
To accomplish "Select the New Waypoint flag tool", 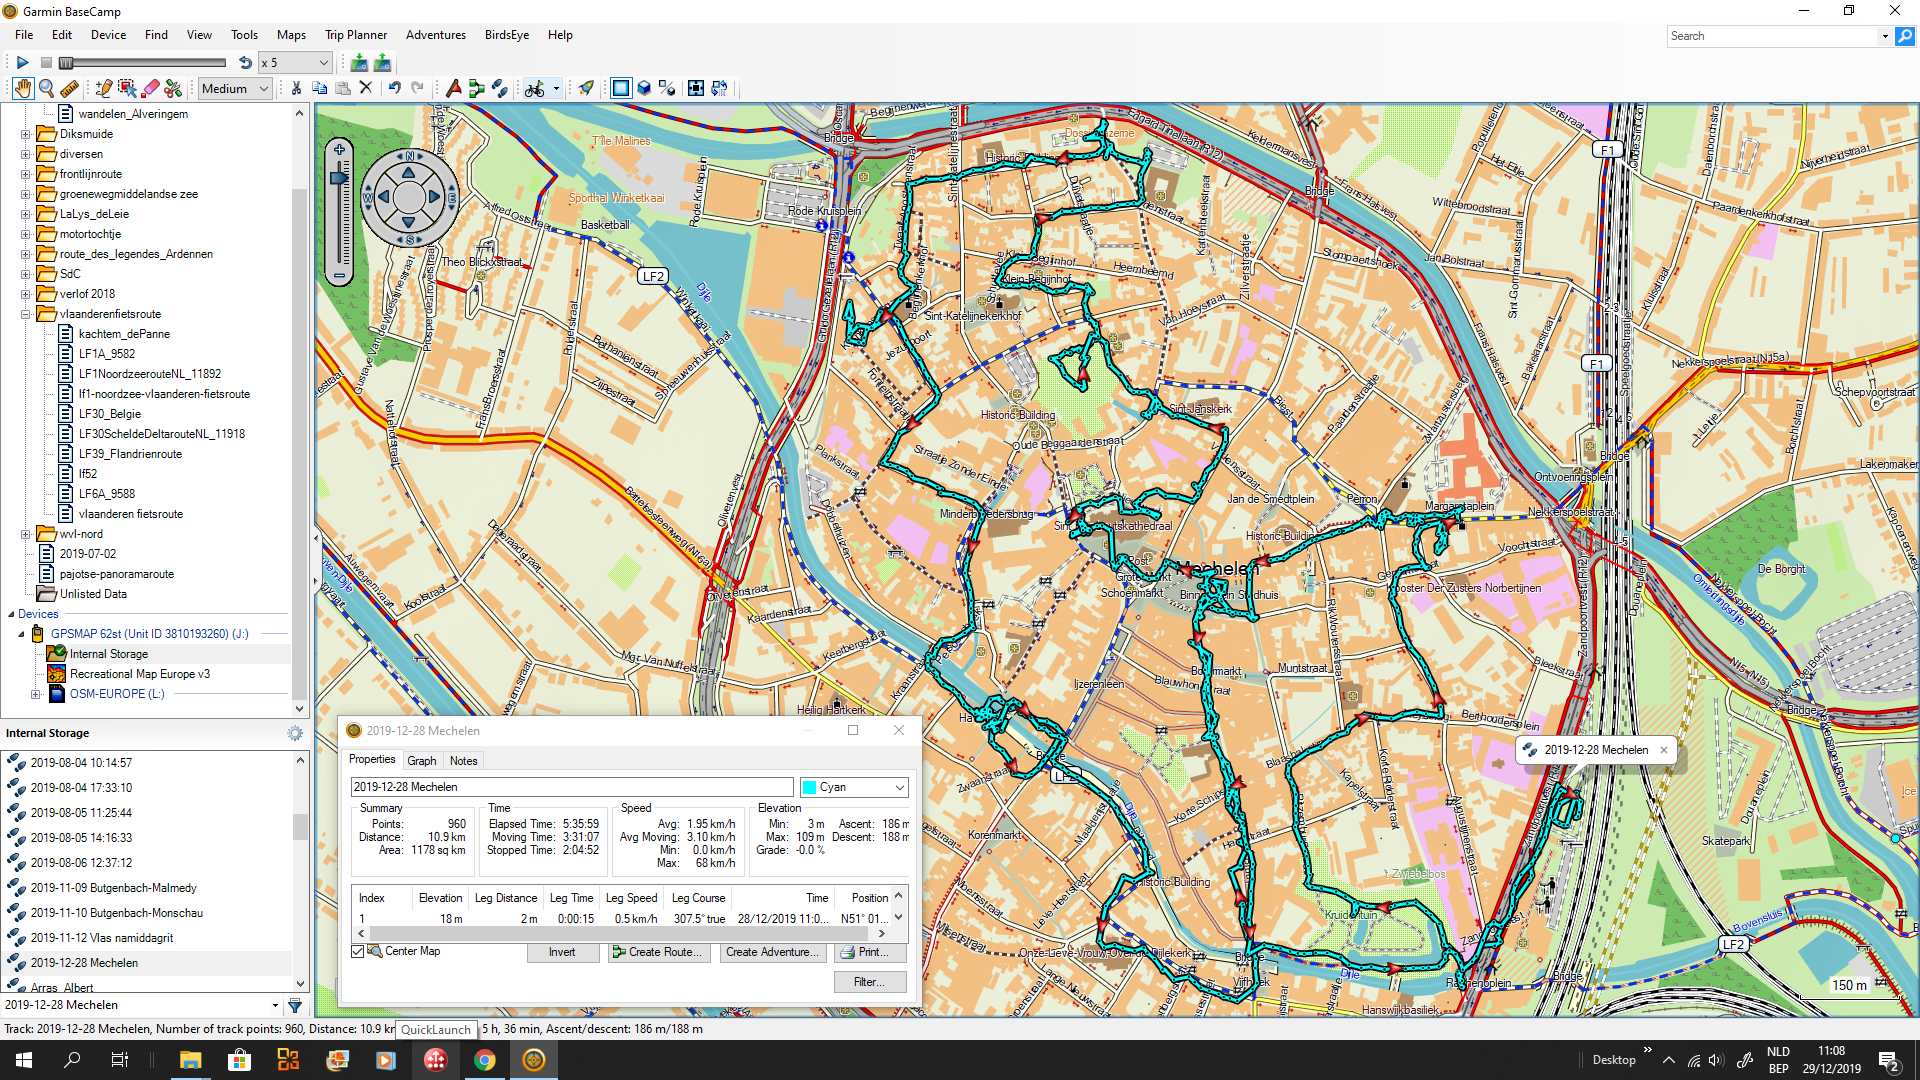I will (x=453, y=88).
